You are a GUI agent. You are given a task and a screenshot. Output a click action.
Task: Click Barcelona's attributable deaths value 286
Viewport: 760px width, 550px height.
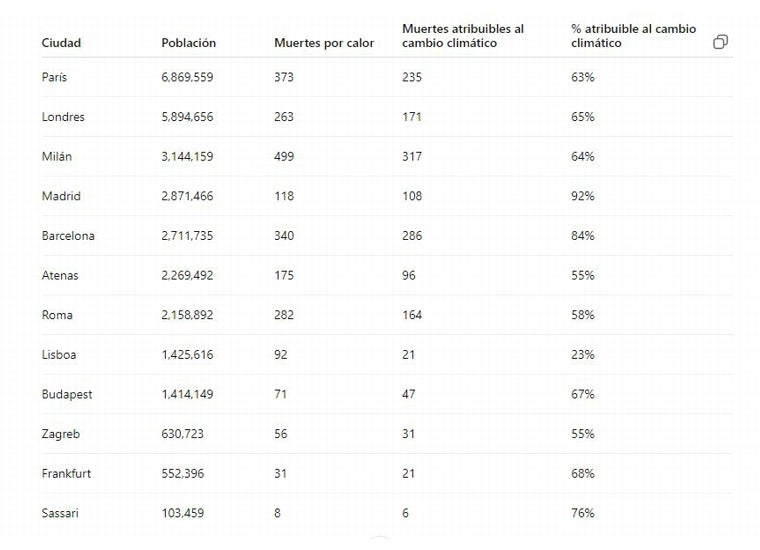click(x=412, y=236)
